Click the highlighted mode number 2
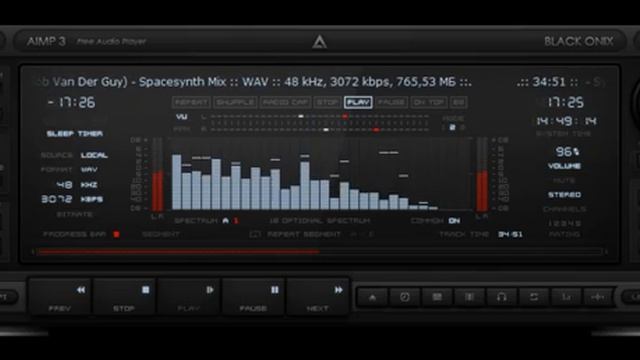This screenshot has width=640, height=360. point(452,127)
